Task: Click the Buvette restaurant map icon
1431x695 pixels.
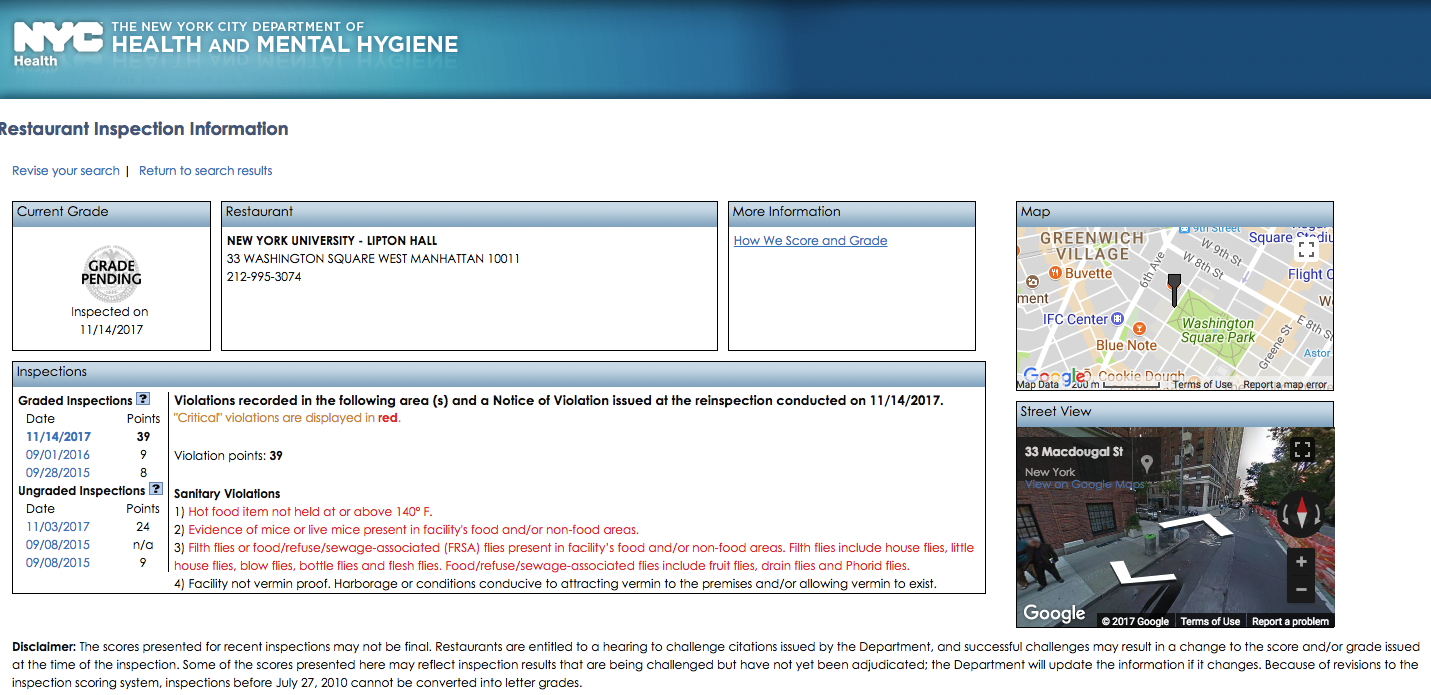Action: pyautogui.click(x=1054, y=273)
